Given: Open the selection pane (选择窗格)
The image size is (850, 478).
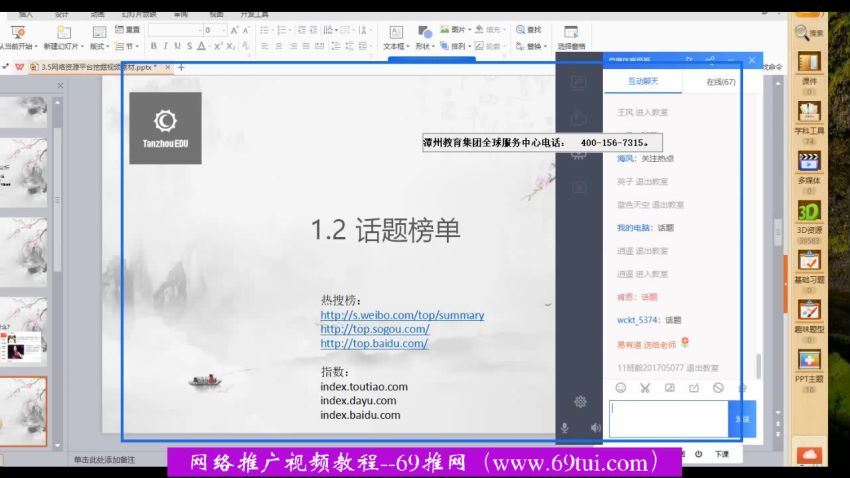Looking at the screenshot, I should click(571, 37).
